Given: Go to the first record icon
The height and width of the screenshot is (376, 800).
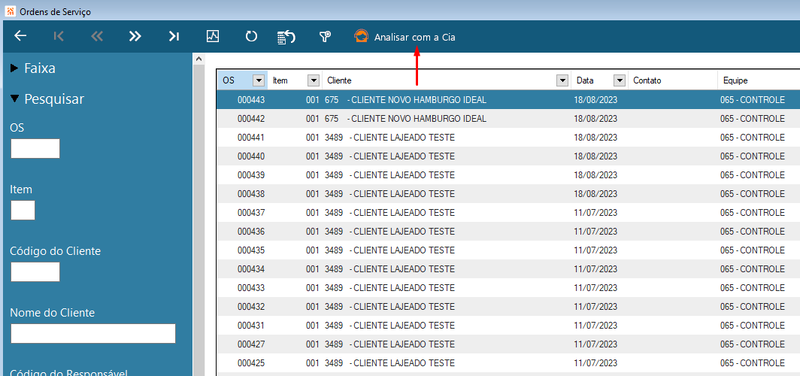Looking at the screenshot, I should click(59, 36).
